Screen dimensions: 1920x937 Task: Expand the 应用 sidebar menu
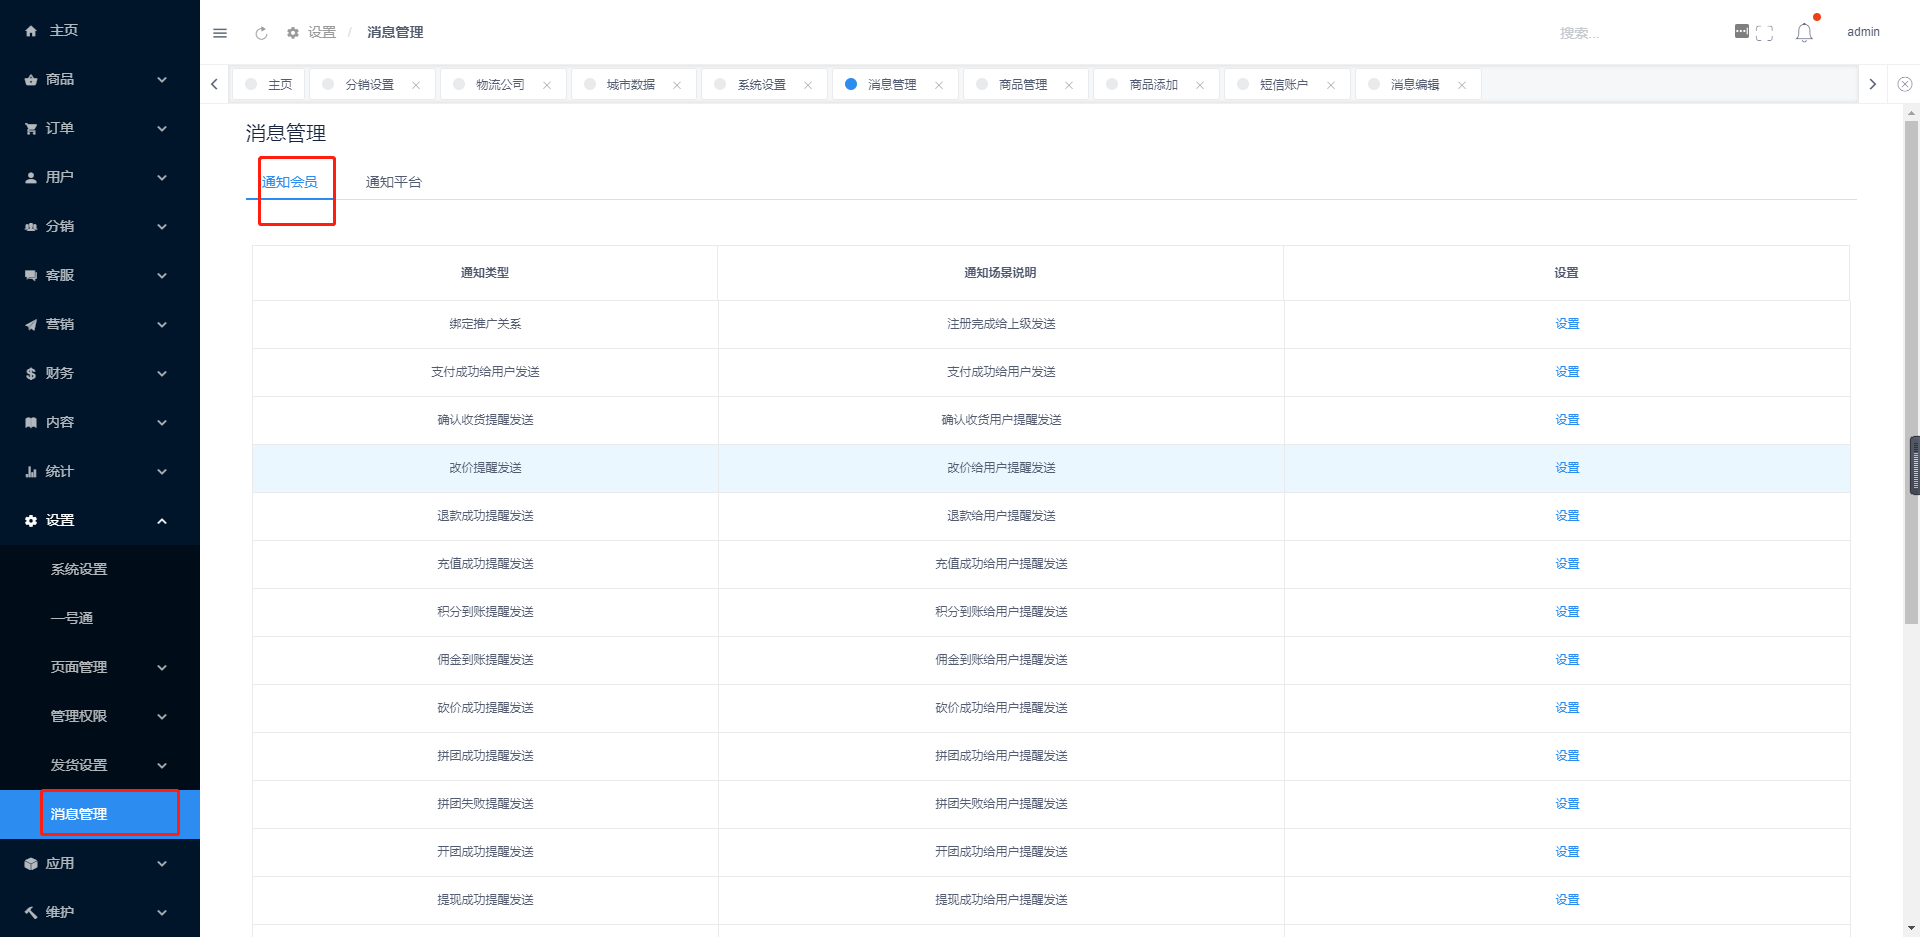coord(100,863)
